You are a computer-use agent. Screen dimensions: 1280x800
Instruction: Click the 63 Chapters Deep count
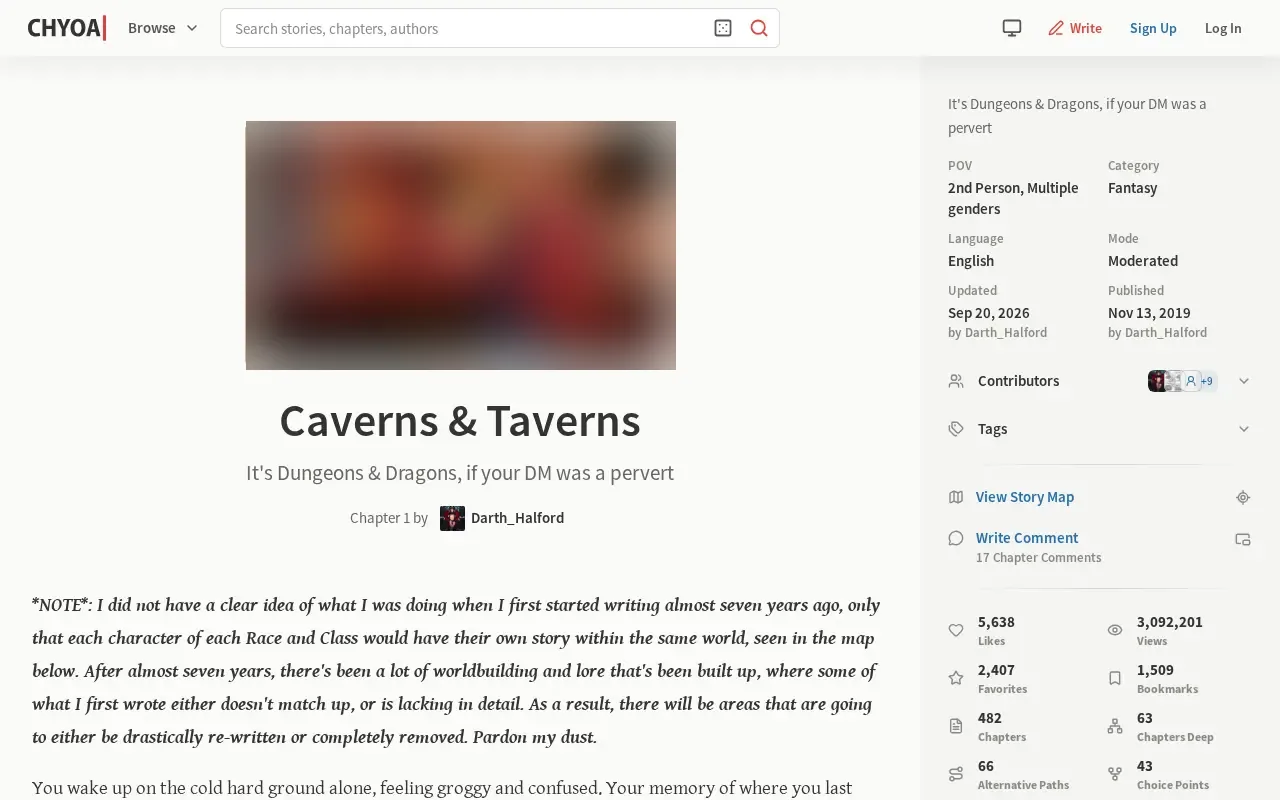tap(1145, 718)
